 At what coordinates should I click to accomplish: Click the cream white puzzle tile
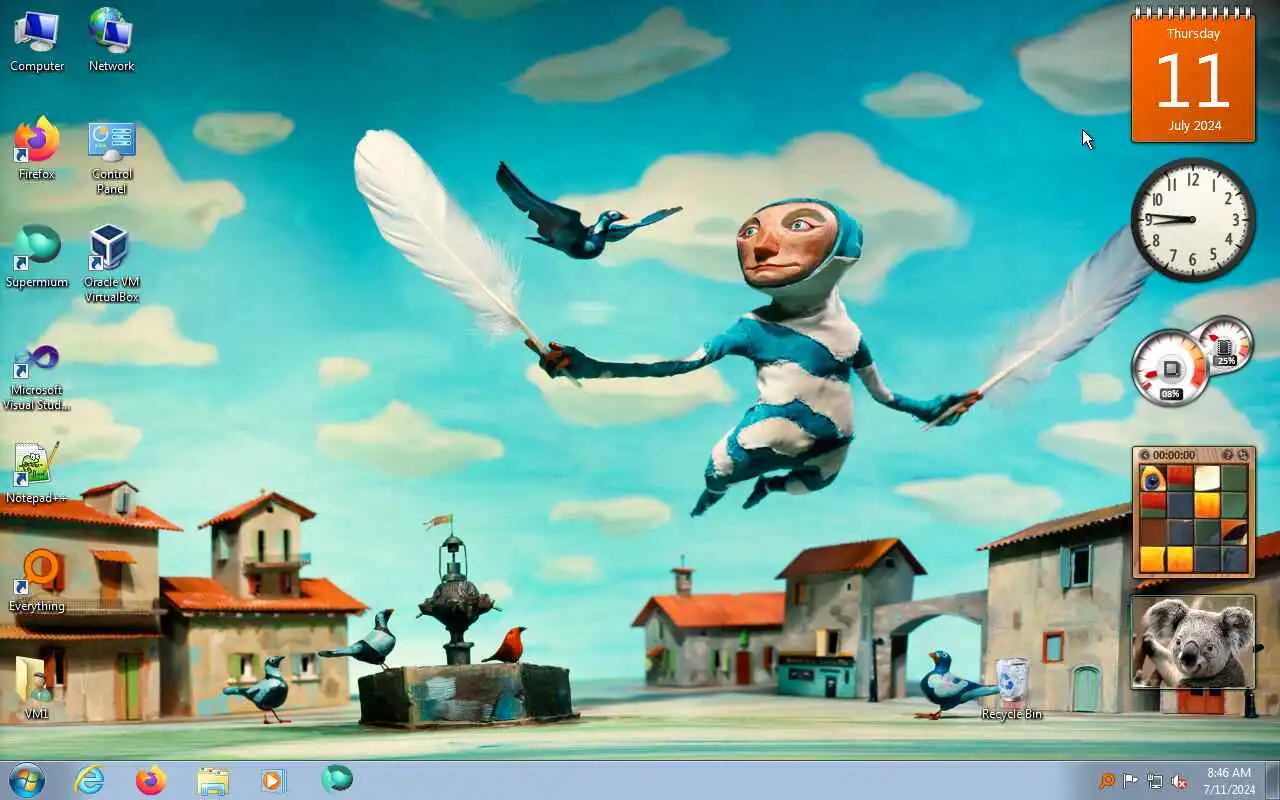pyautogui.click(x=1207, y=478)
